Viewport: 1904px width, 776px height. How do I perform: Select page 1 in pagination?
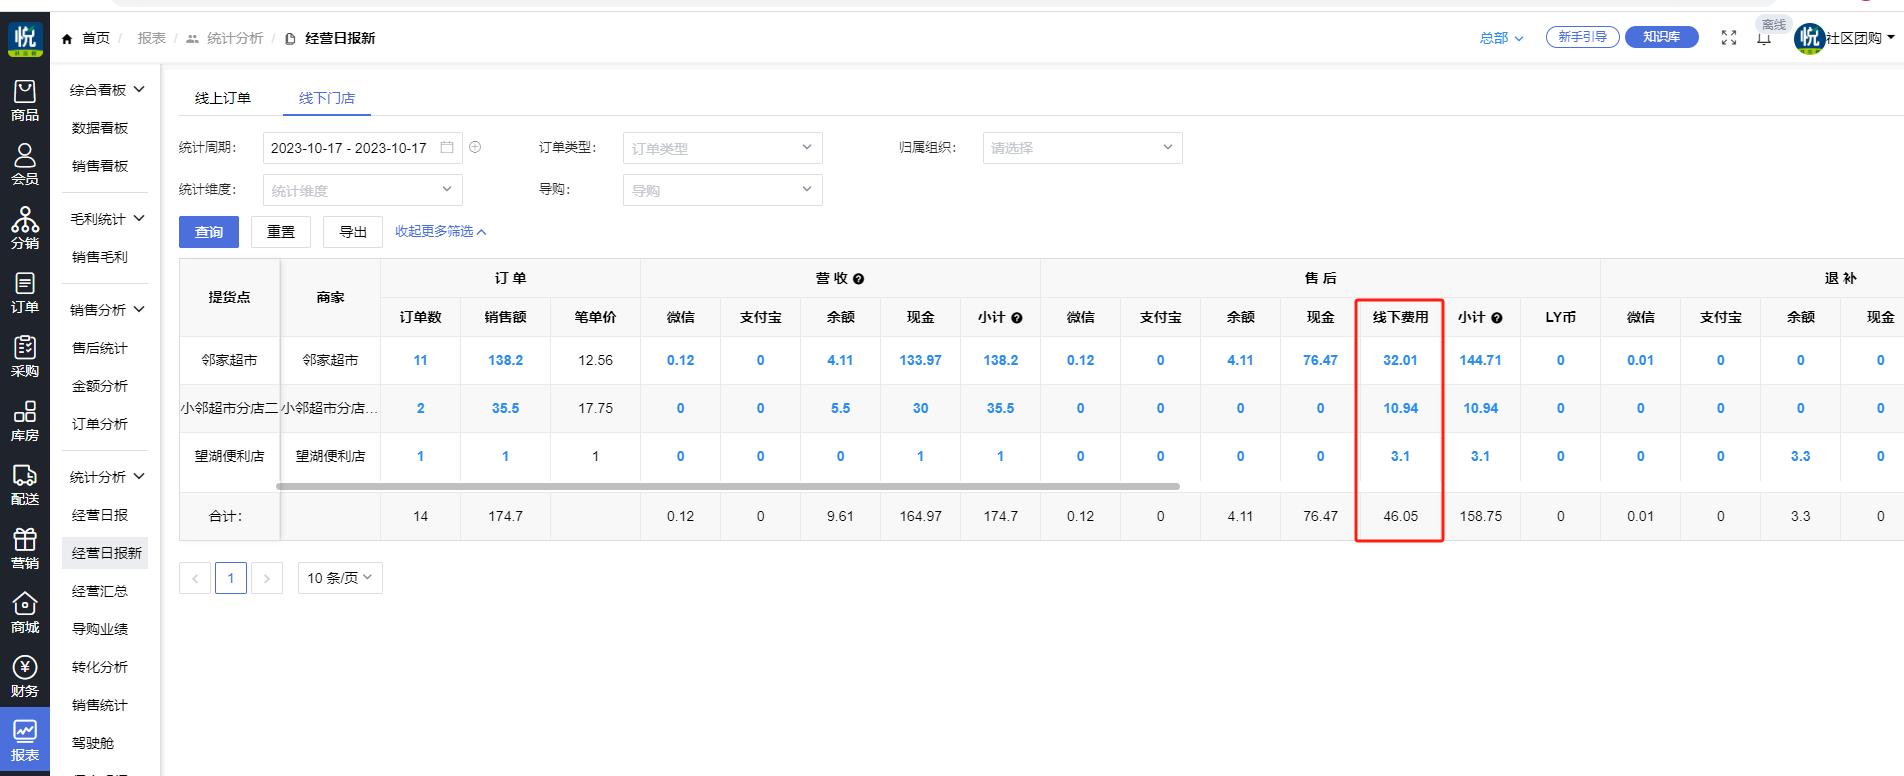tap(231, 578)
